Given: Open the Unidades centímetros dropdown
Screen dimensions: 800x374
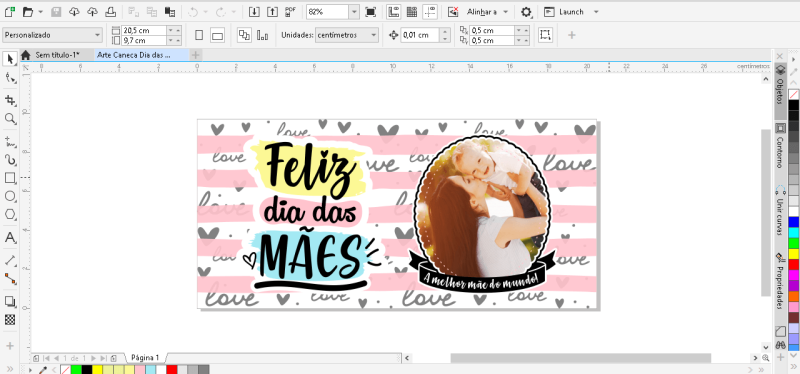Looking at the screenshot, I should point(347,35).
